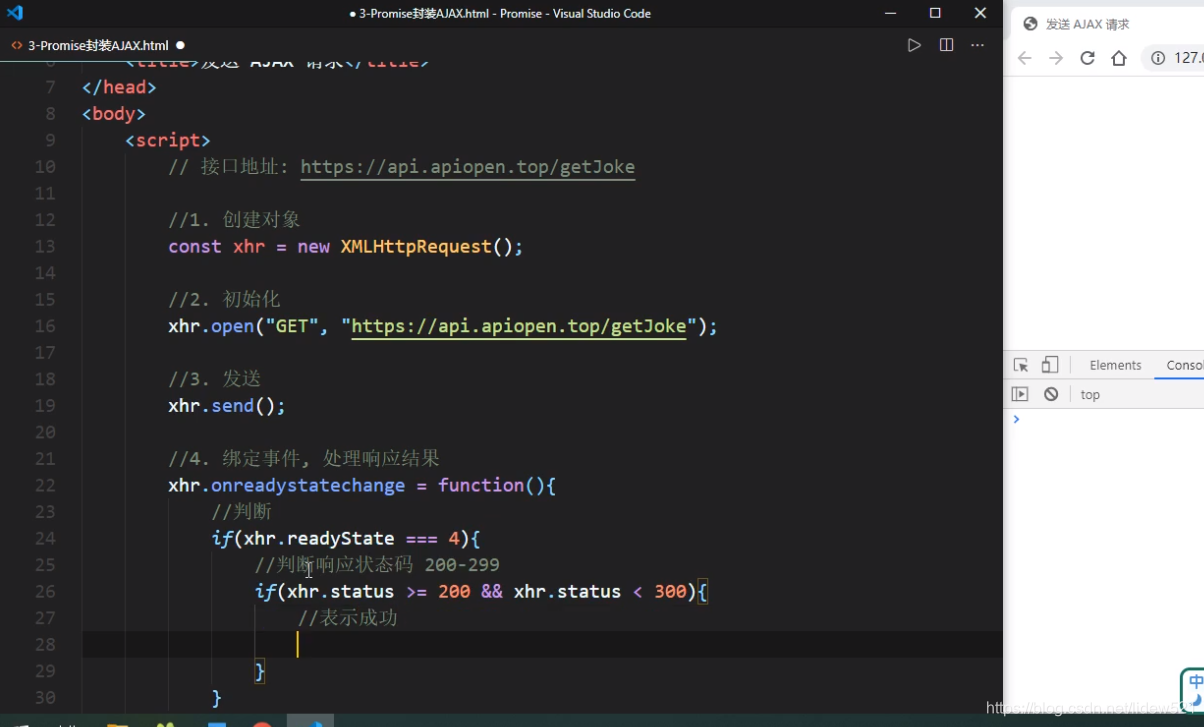Focus the browser address bar showing 127.0
Image resolution: width=1204 pixels, height=727 pixels.
pos(1174,58)
